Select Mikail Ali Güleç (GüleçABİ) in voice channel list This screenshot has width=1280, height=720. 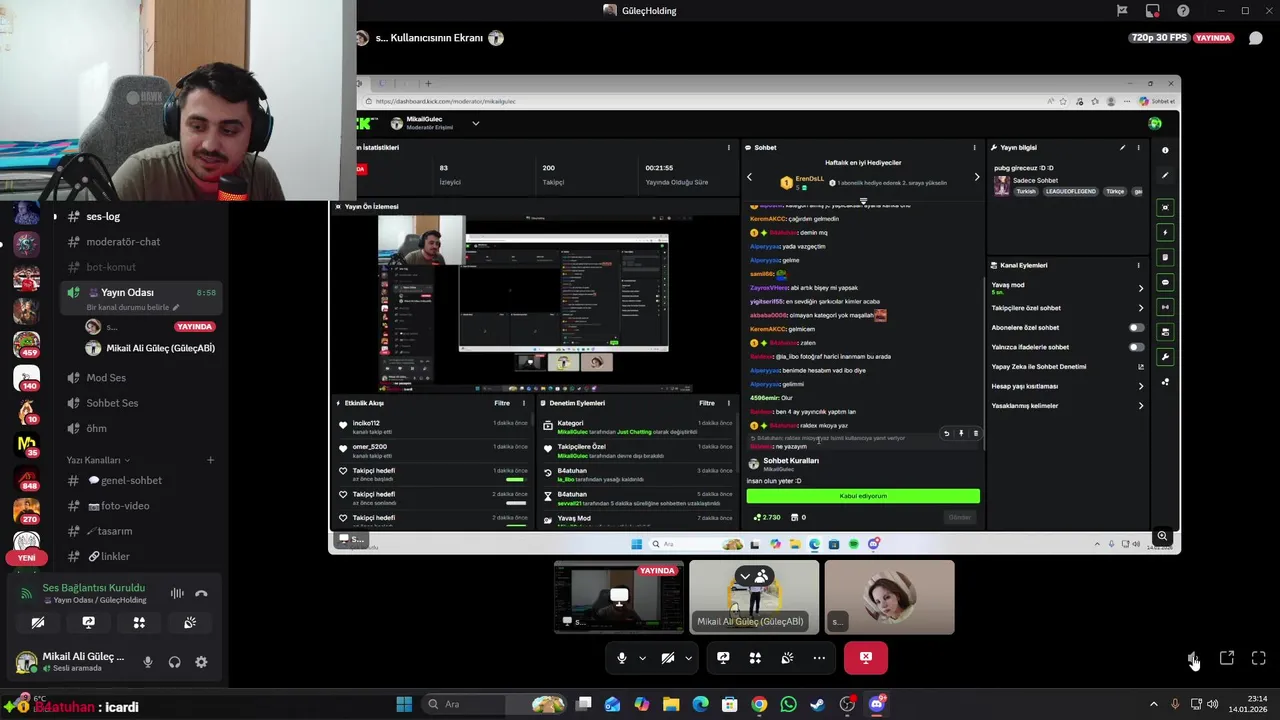tap(160, 348)
